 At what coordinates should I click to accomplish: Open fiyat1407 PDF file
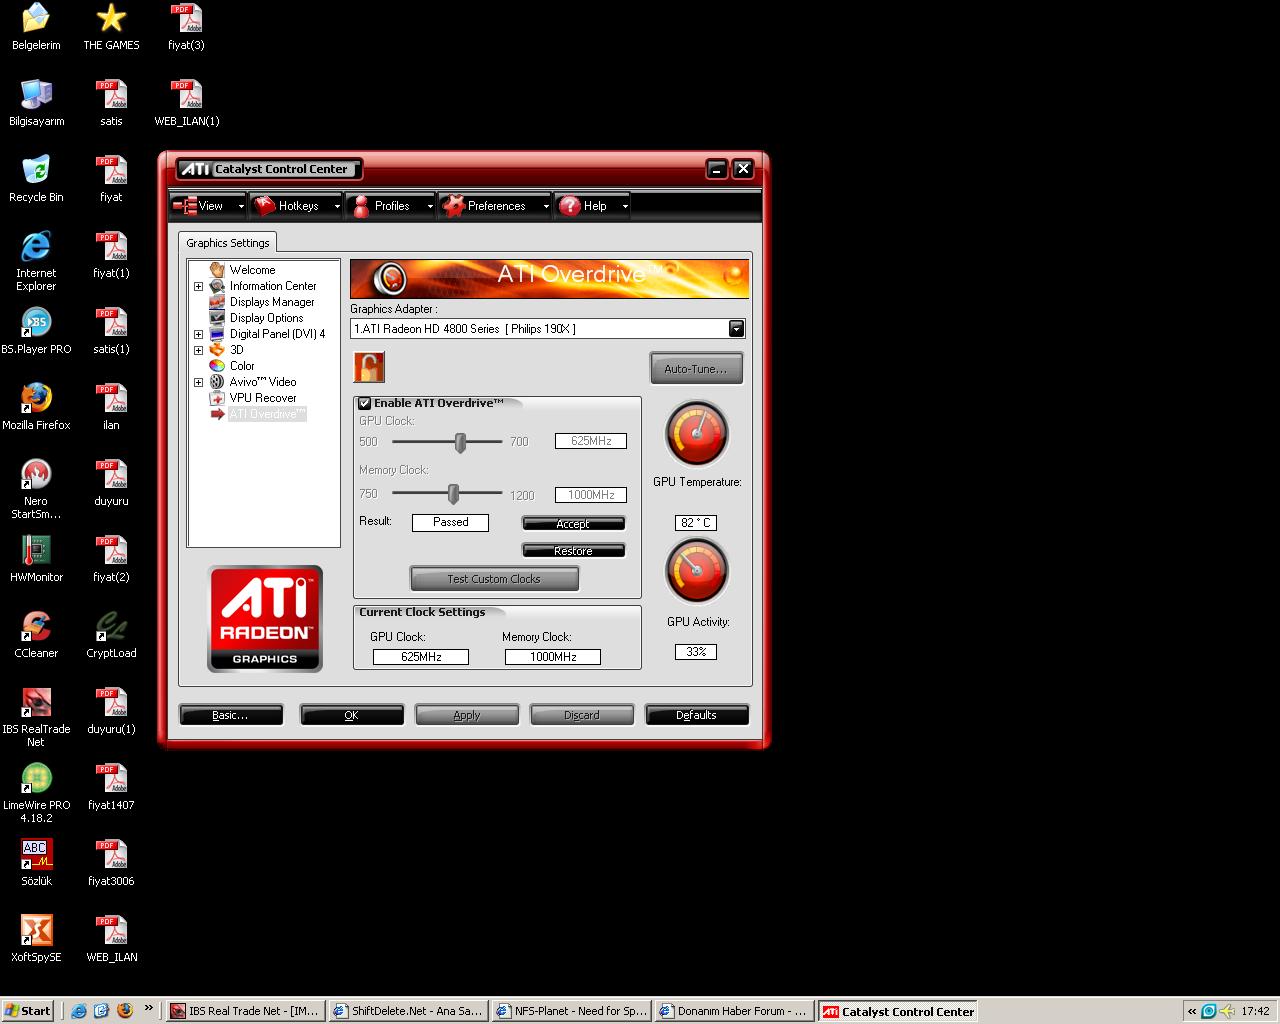111,787
